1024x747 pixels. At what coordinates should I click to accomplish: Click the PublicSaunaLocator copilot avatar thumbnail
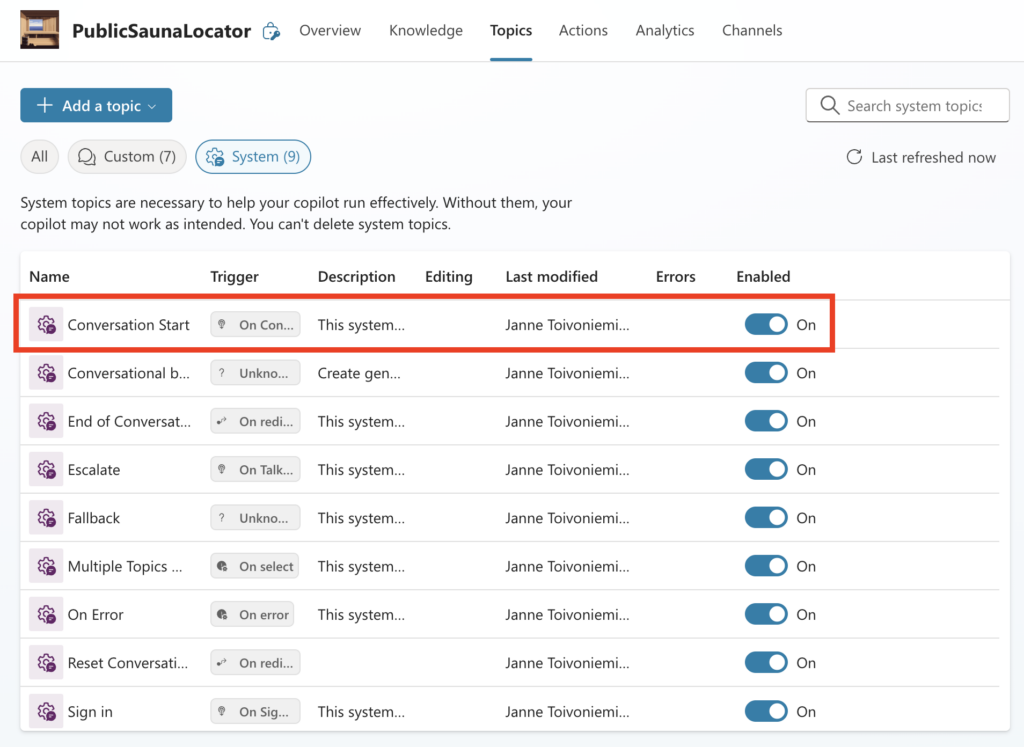pyautogui.click(x=40, y=30)
